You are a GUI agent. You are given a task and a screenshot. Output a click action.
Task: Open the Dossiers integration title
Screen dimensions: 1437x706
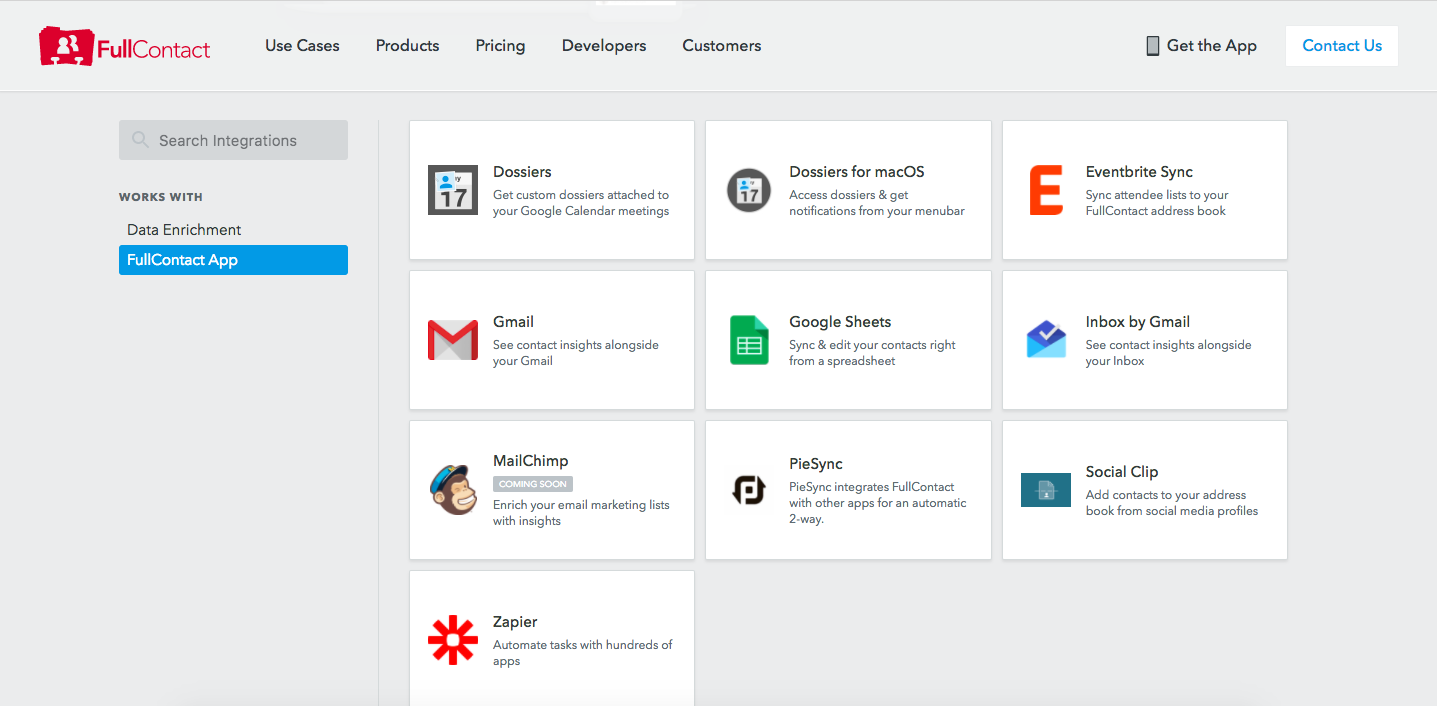point(522,172)
